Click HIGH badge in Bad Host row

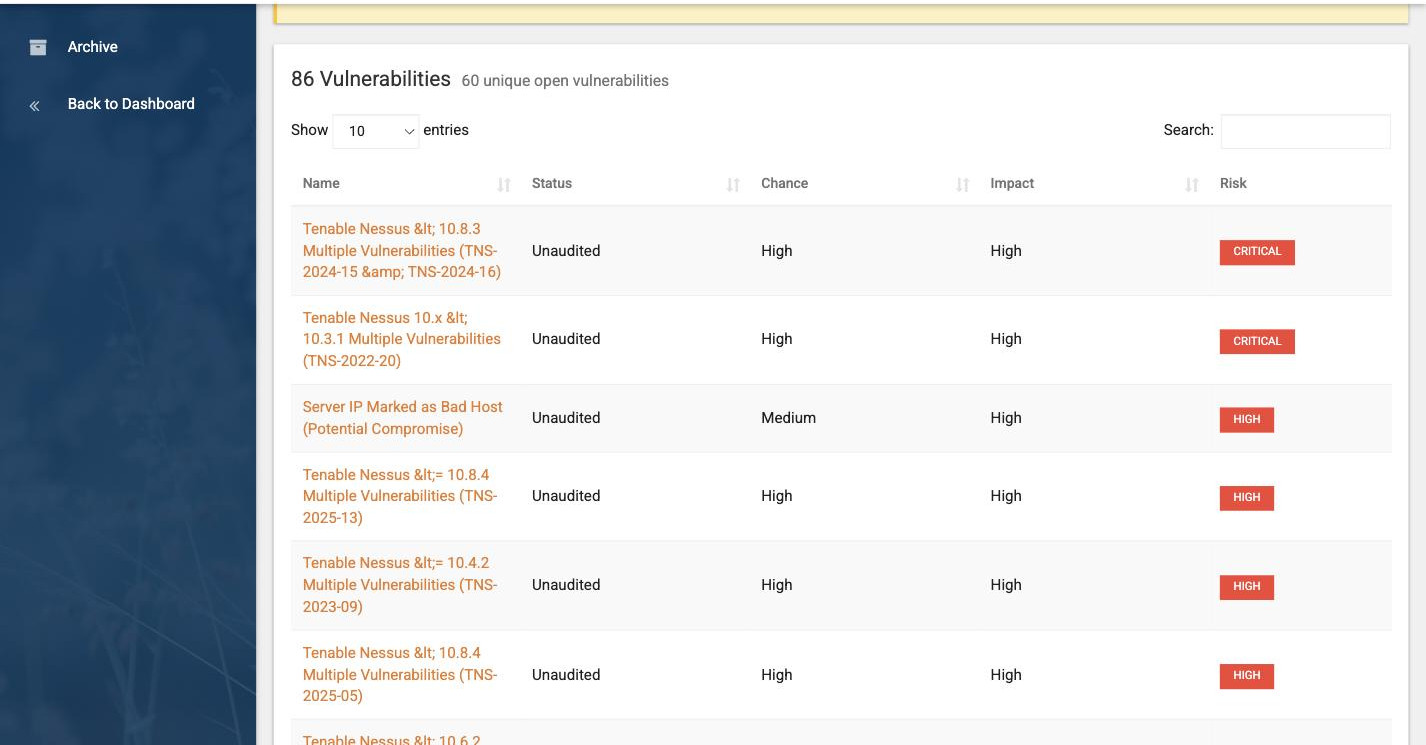pyautogui.click(x=1247, y=420)
